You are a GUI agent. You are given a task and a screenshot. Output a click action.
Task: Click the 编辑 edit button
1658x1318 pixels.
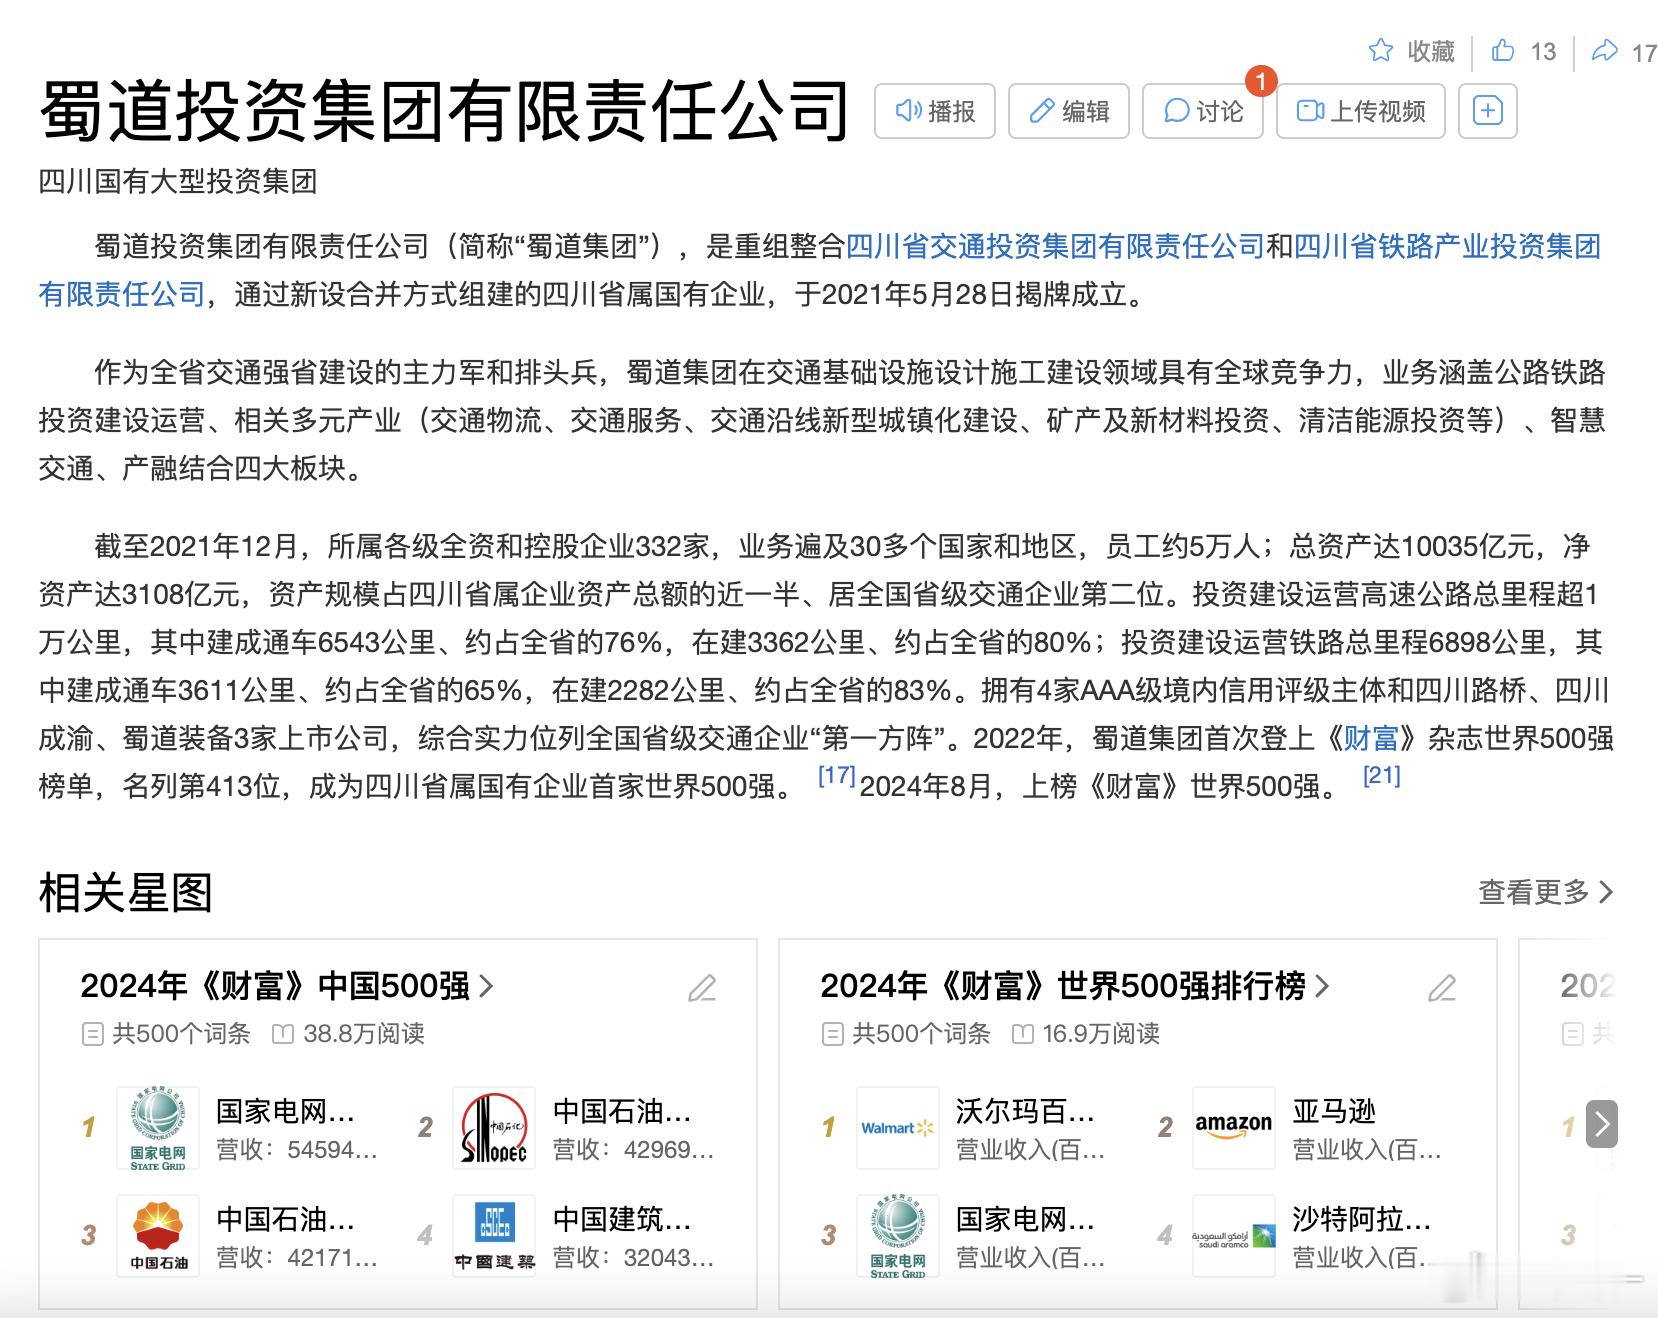click(x=1069, y=110)
